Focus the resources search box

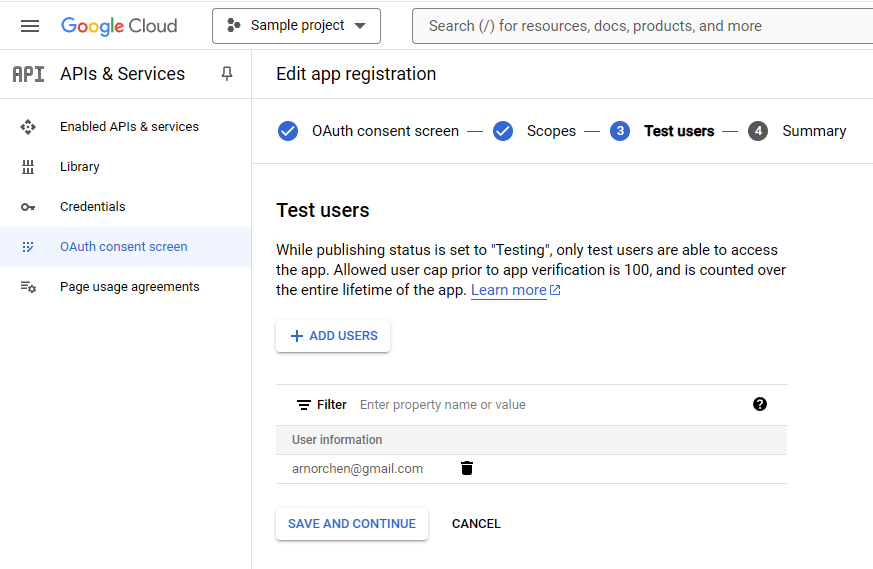pos(643,26)
